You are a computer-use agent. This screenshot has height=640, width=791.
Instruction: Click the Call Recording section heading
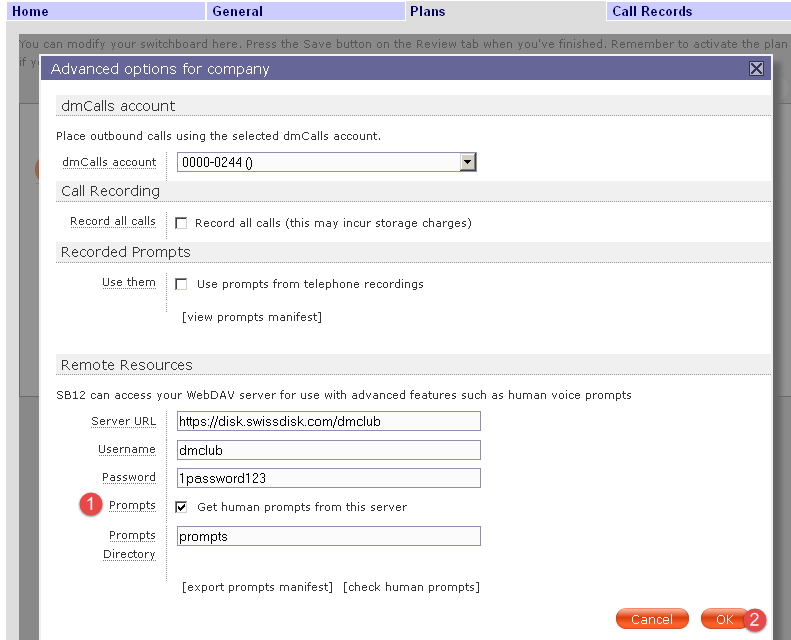[x=110, y=191]
